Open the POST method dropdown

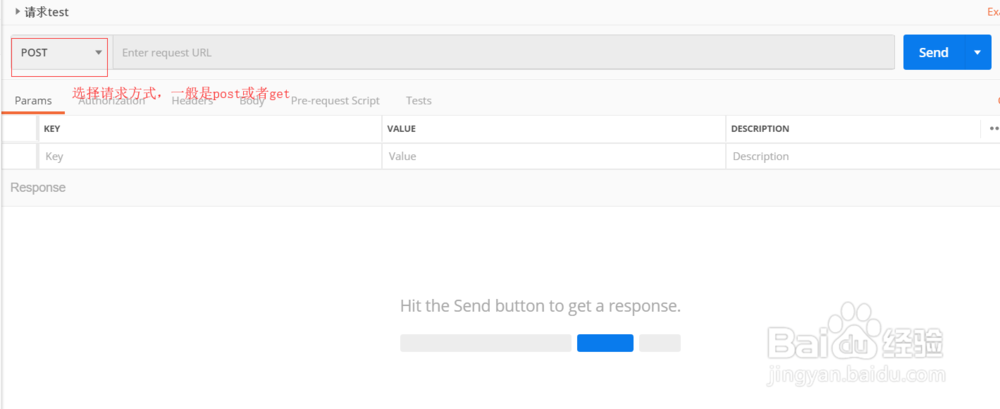click(60, 52)
